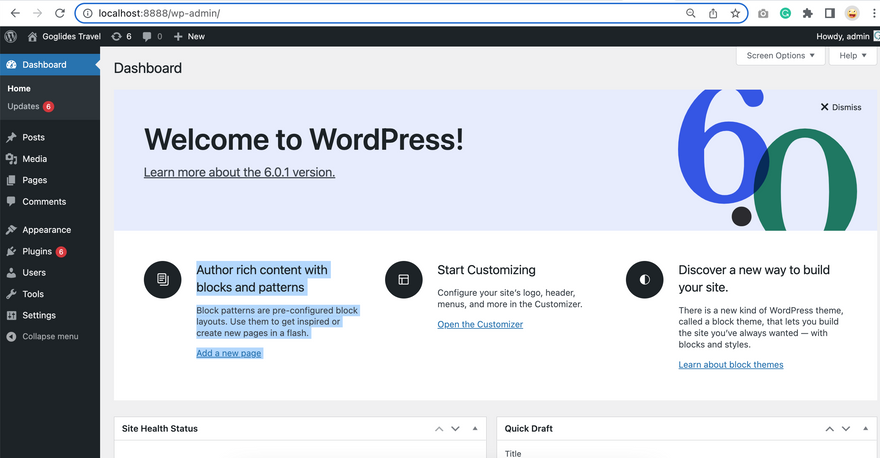Click the browser address bar URL
880x458 pixels.
[x=380, y=13]
